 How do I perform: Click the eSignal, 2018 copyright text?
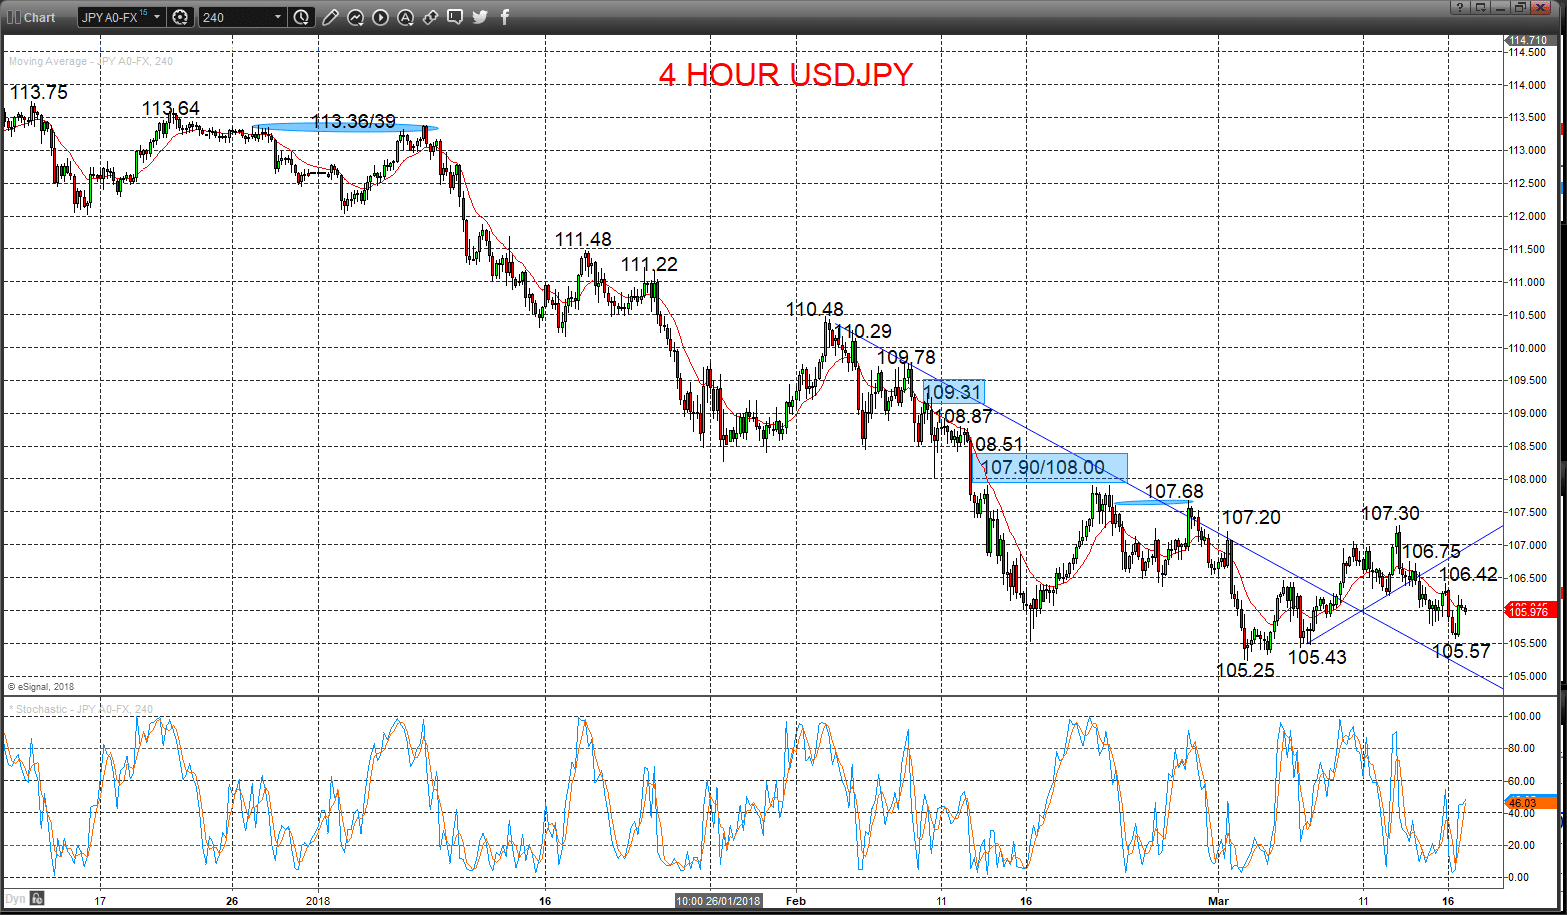pos(41,687)
